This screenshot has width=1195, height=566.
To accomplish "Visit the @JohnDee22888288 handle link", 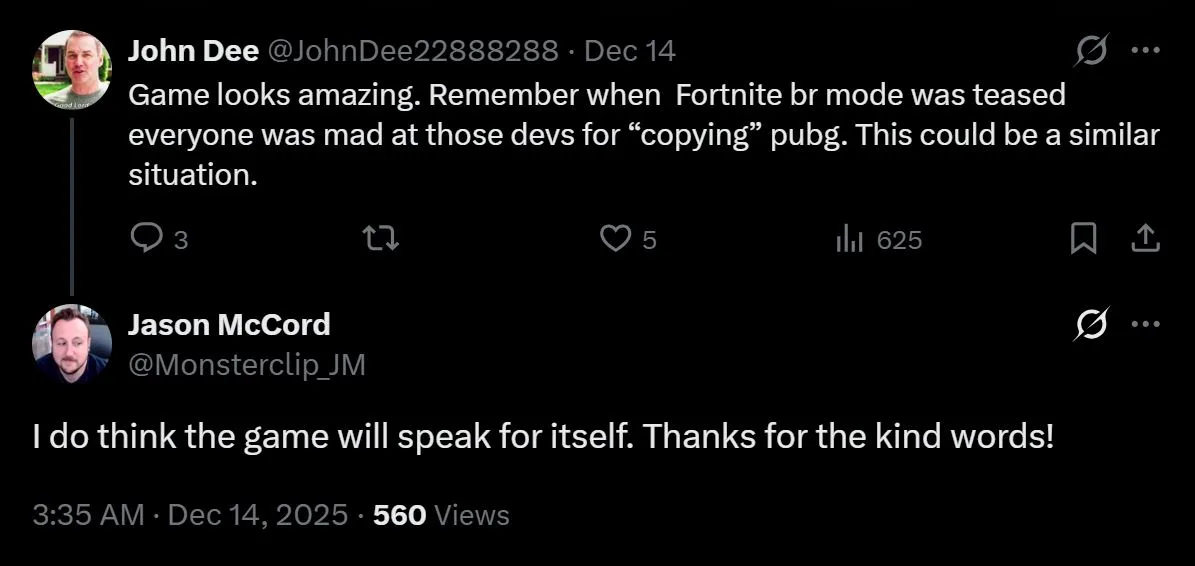I will [412, 51].
